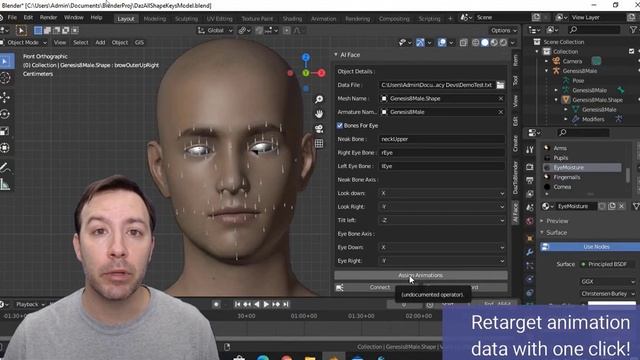Toggle viewport gizmo display
The image size is (640, 360).
coord(420,42)
